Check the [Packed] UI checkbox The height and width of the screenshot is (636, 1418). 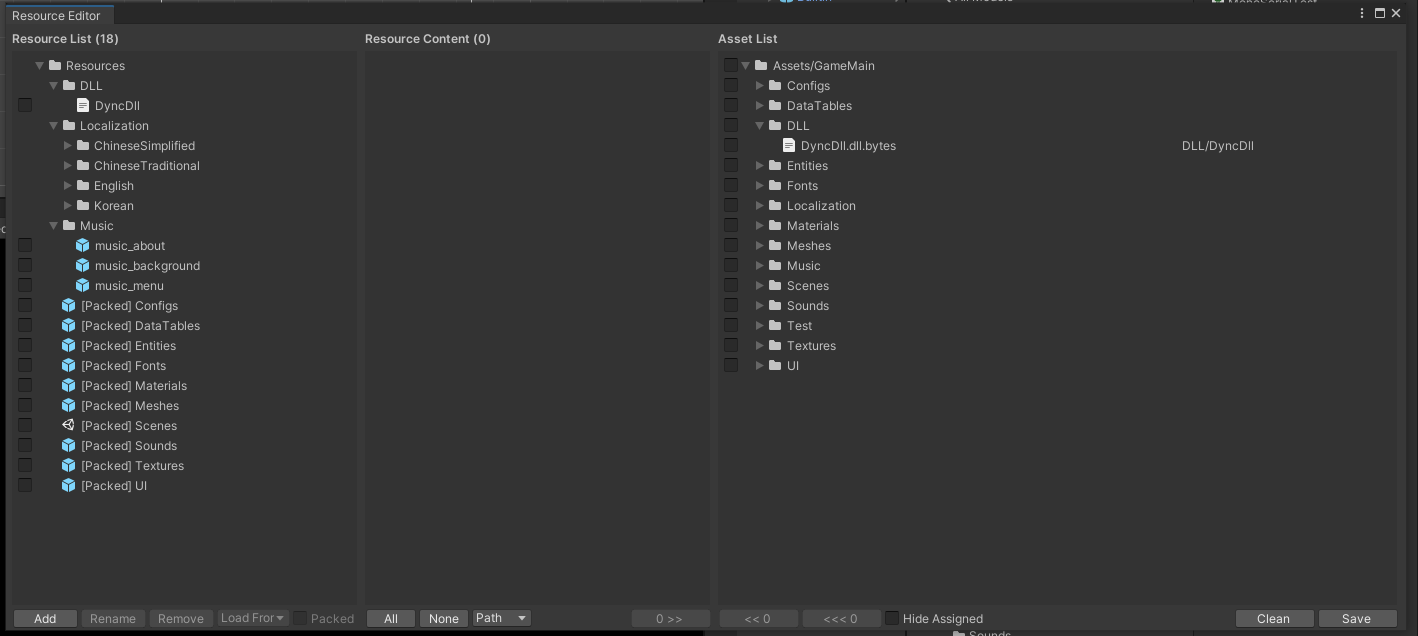(25, 485)
